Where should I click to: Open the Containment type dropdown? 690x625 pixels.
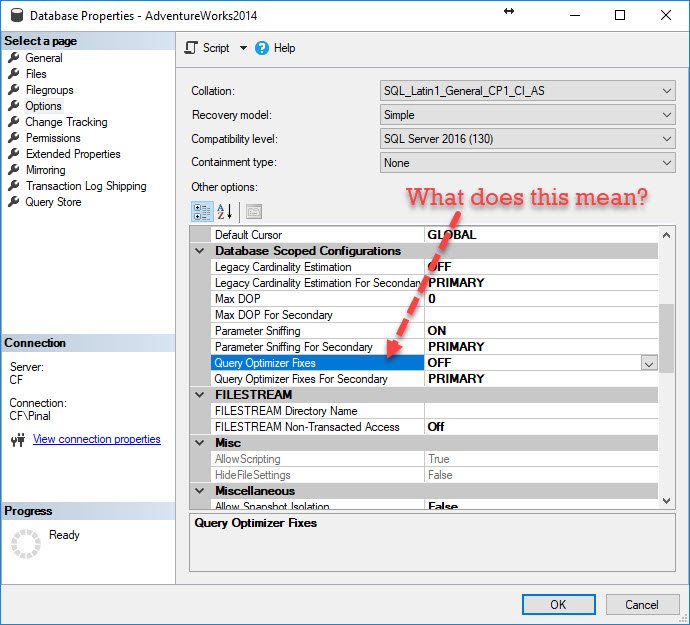(528, 163)
